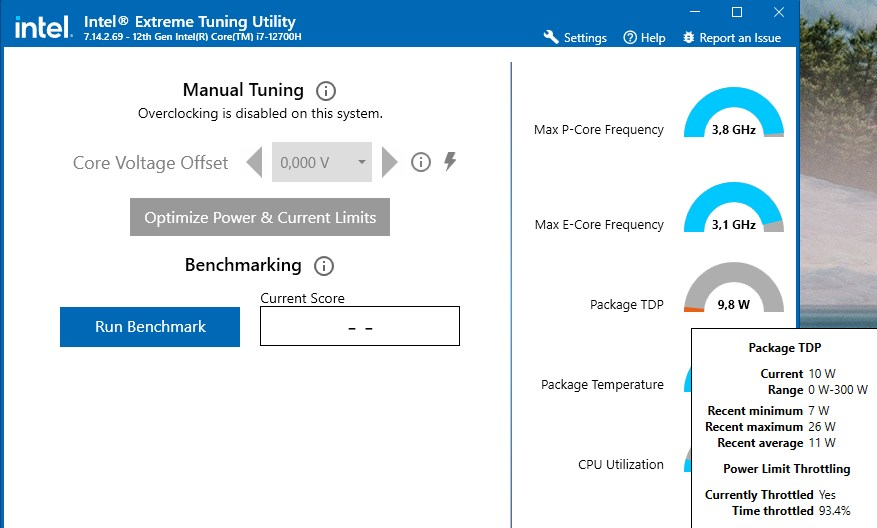Click the version and CPU model text in the header
The image size is (877, 528).
pos(192,37)
